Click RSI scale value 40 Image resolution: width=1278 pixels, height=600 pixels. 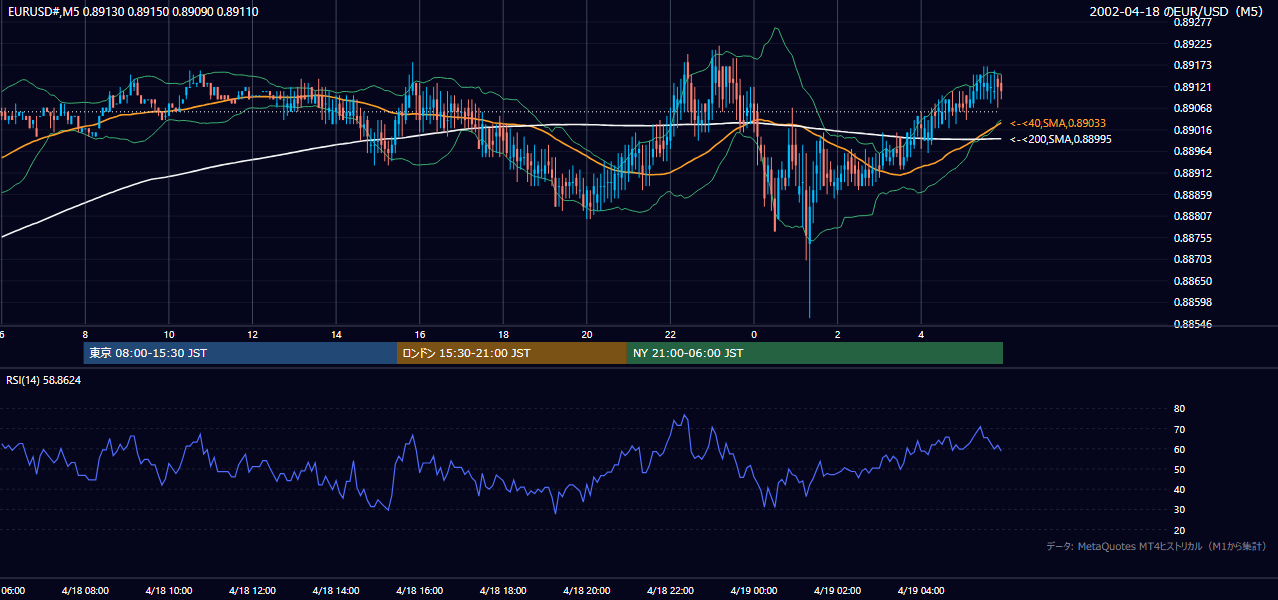(x=1179, y=489)
